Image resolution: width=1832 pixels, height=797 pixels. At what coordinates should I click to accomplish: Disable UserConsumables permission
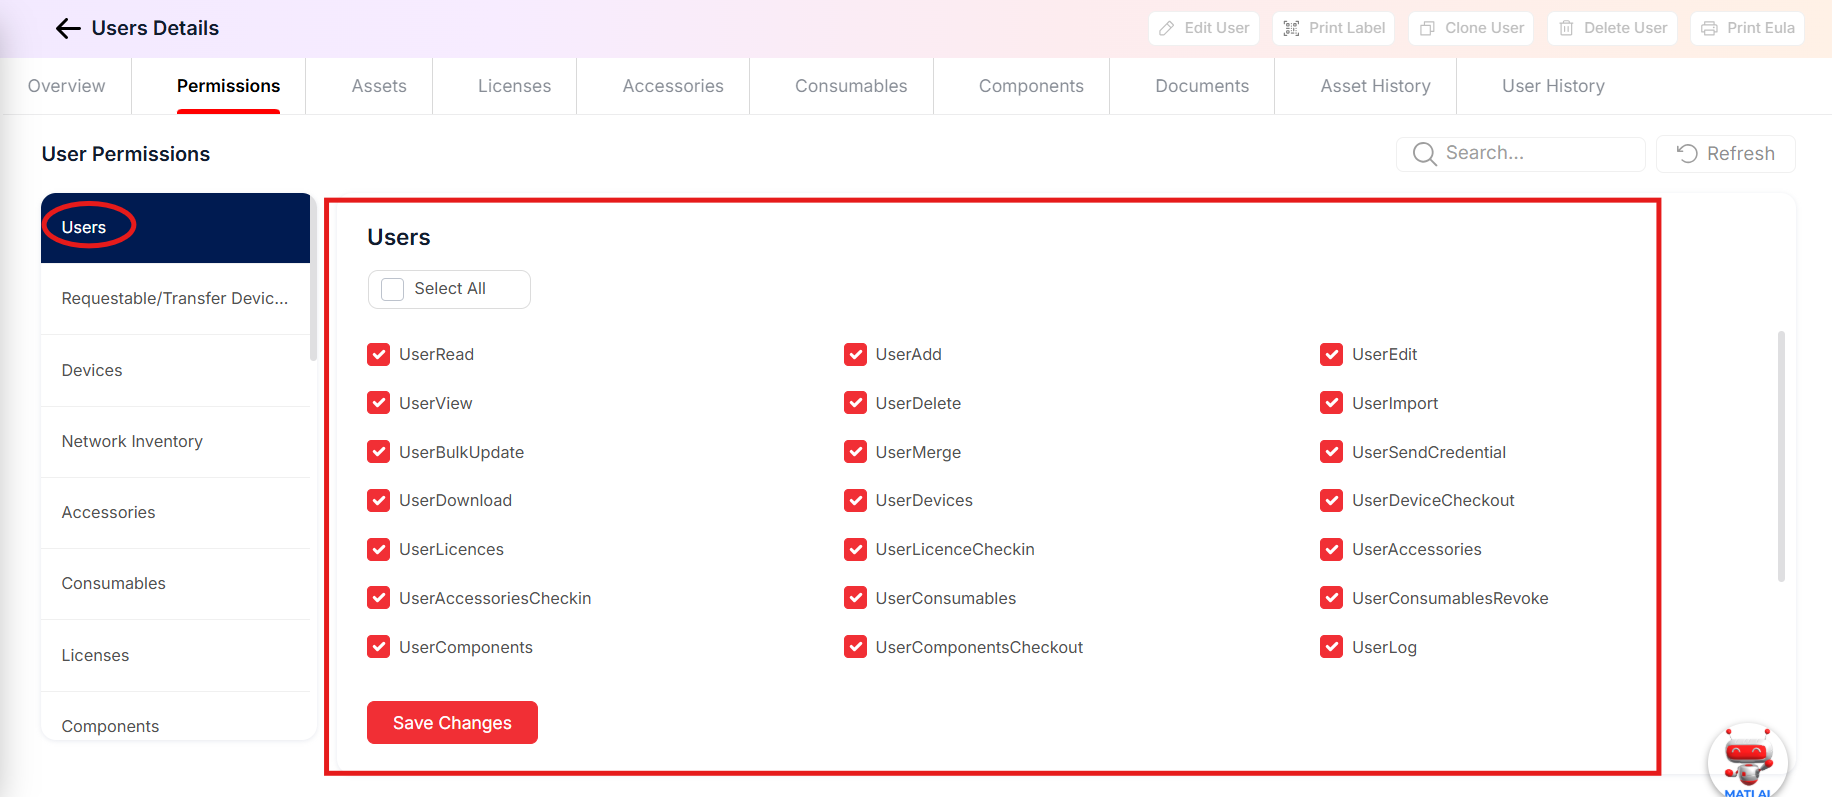(855, 598)
